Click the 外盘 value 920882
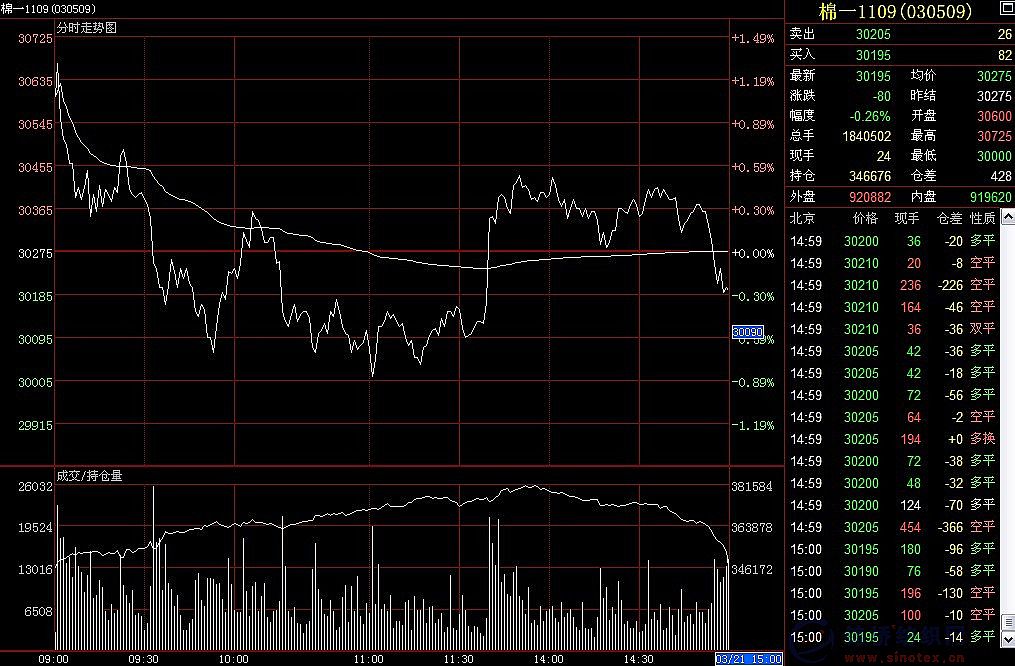Screen dimensions: 1015x666 [868, 197]
